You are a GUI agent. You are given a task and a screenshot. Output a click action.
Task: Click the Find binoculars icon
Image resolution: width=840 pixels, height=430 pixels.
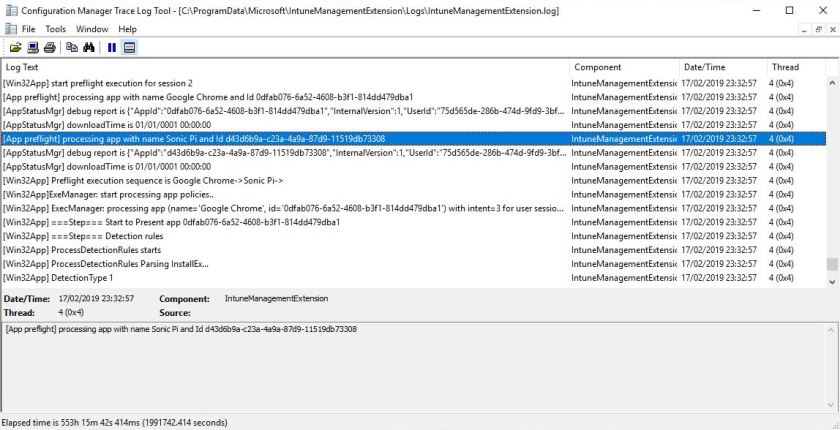[89, 47]
